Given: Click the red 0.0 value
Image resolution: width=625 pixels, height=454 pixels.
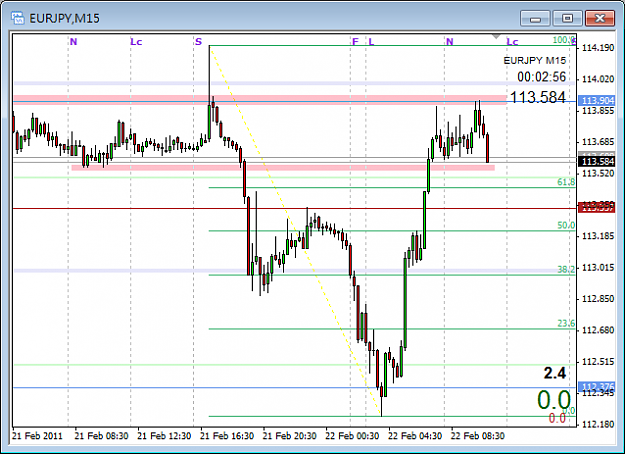Looking at the screenshot, I should tap(557, 418).
